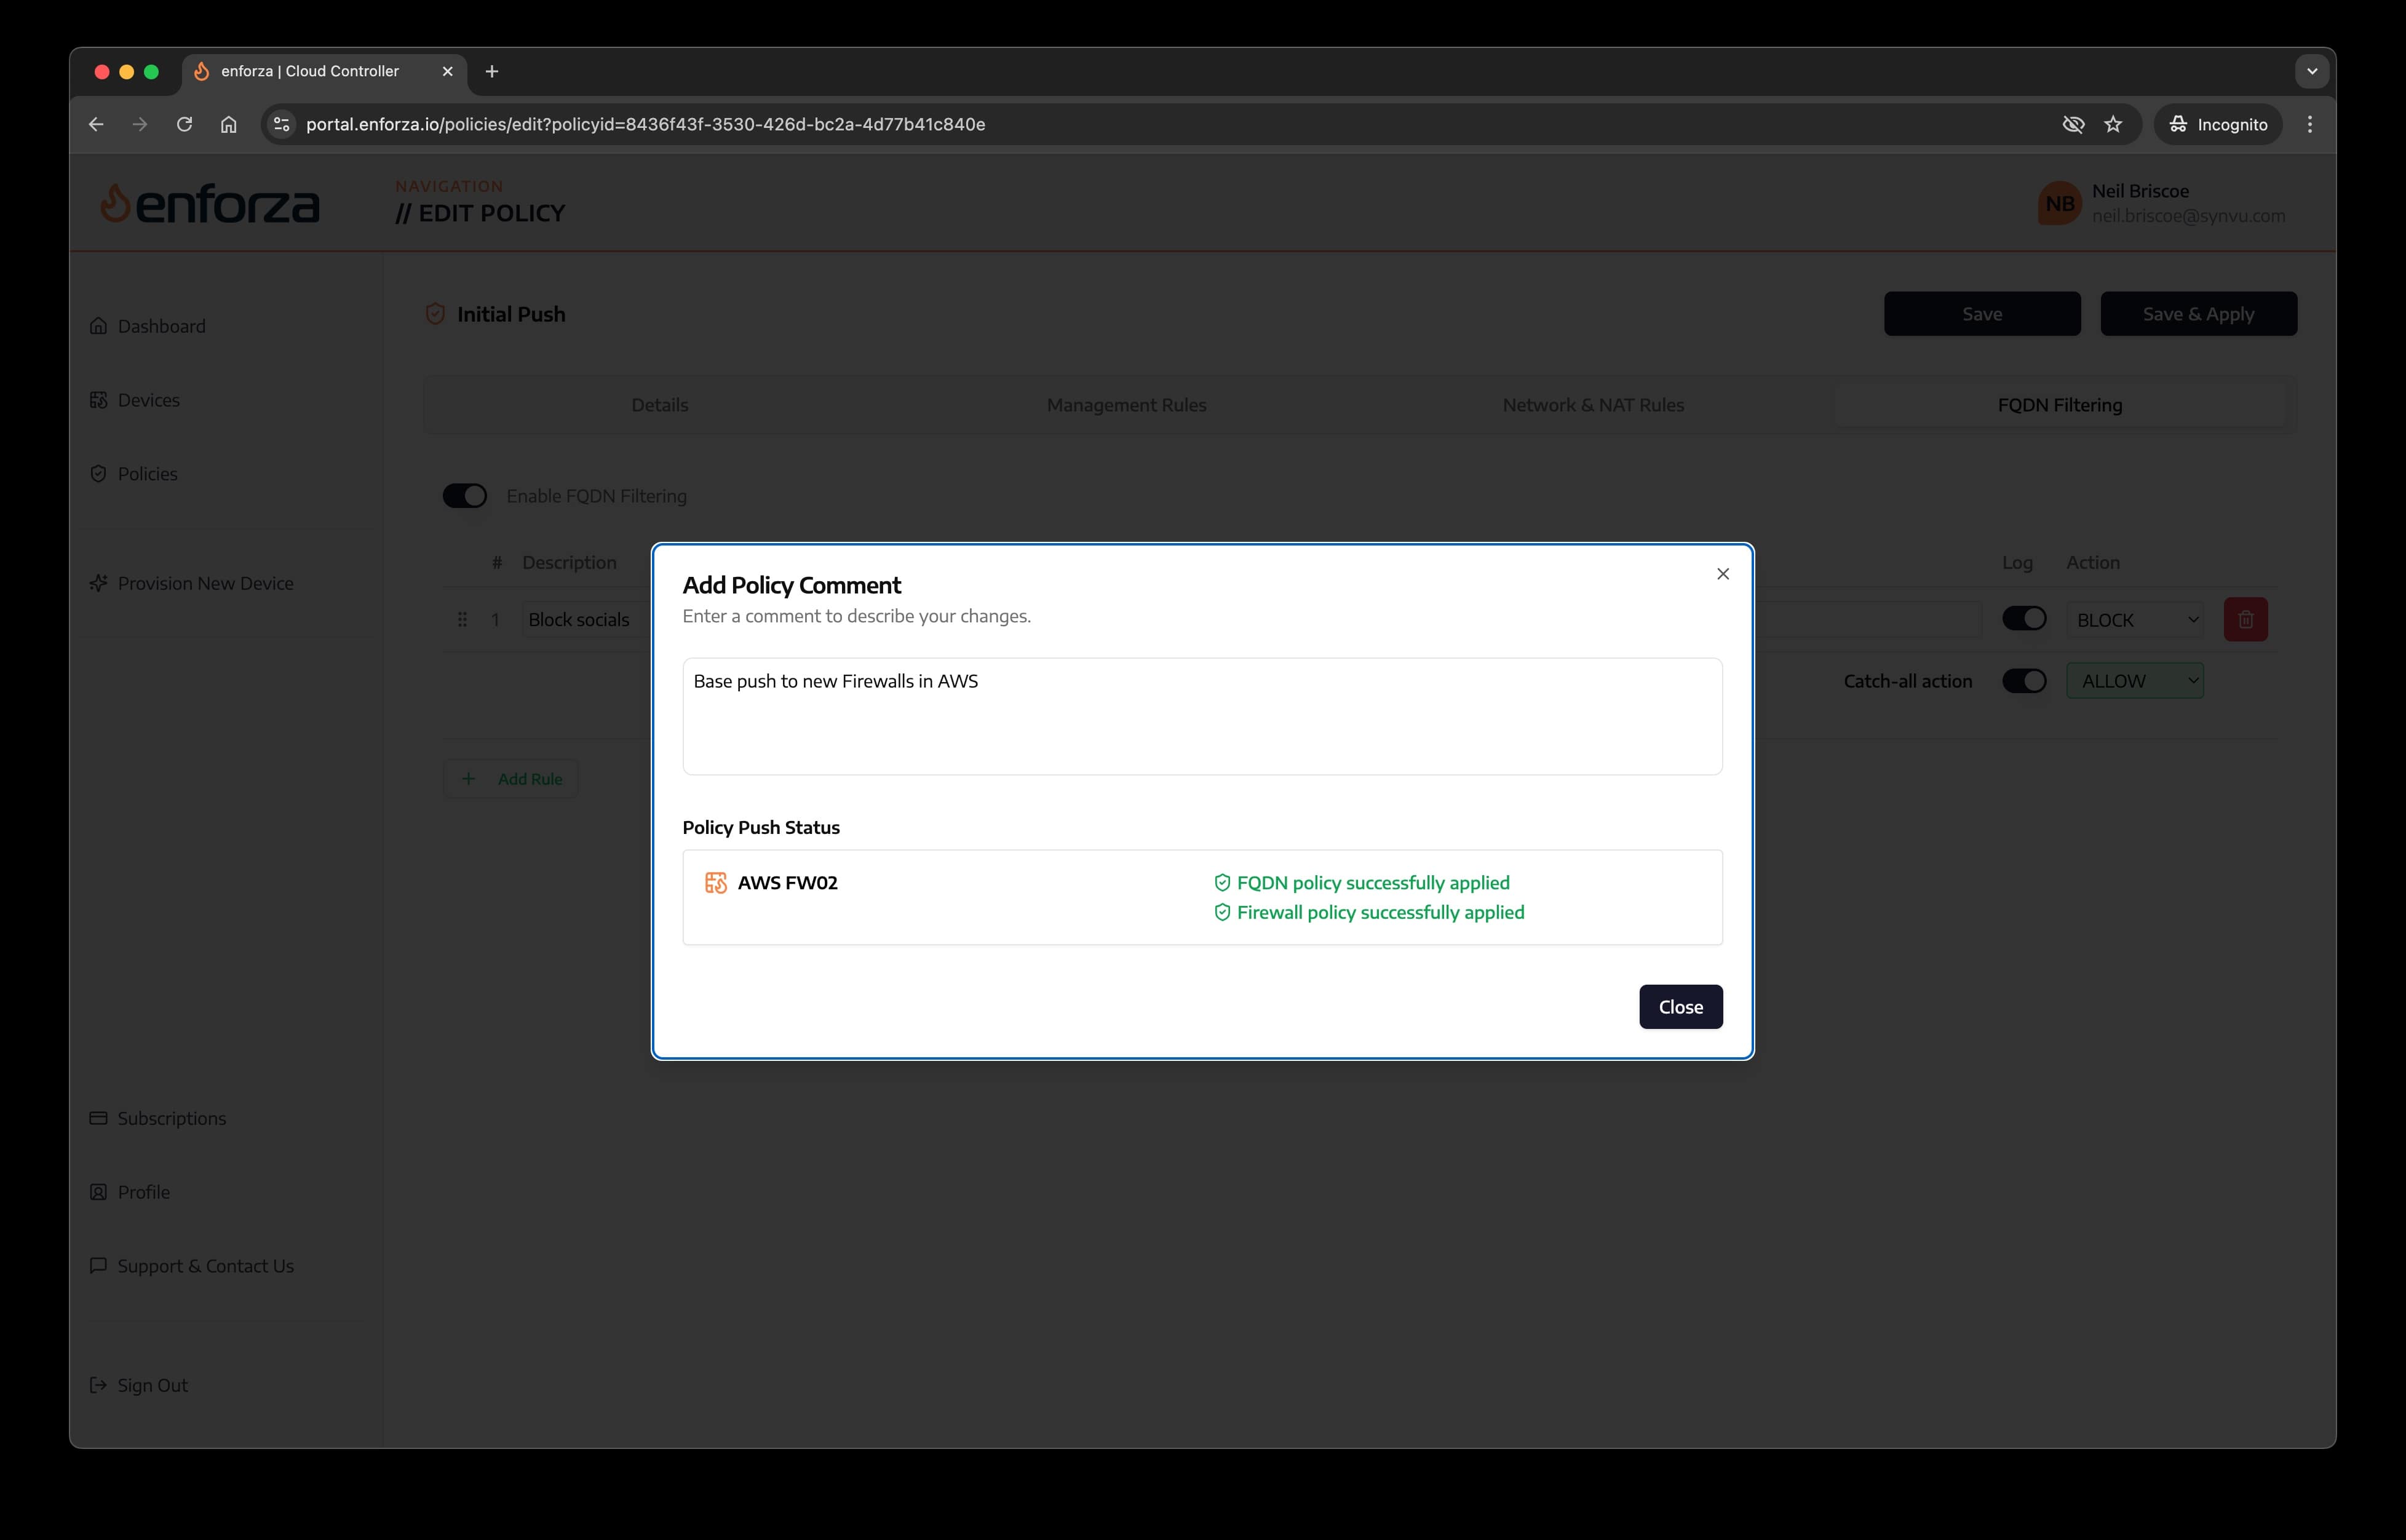The width and height of the screenshot is (2406, 1540).
Task: Click the Subscriptions card icon
Action: 98,1118
